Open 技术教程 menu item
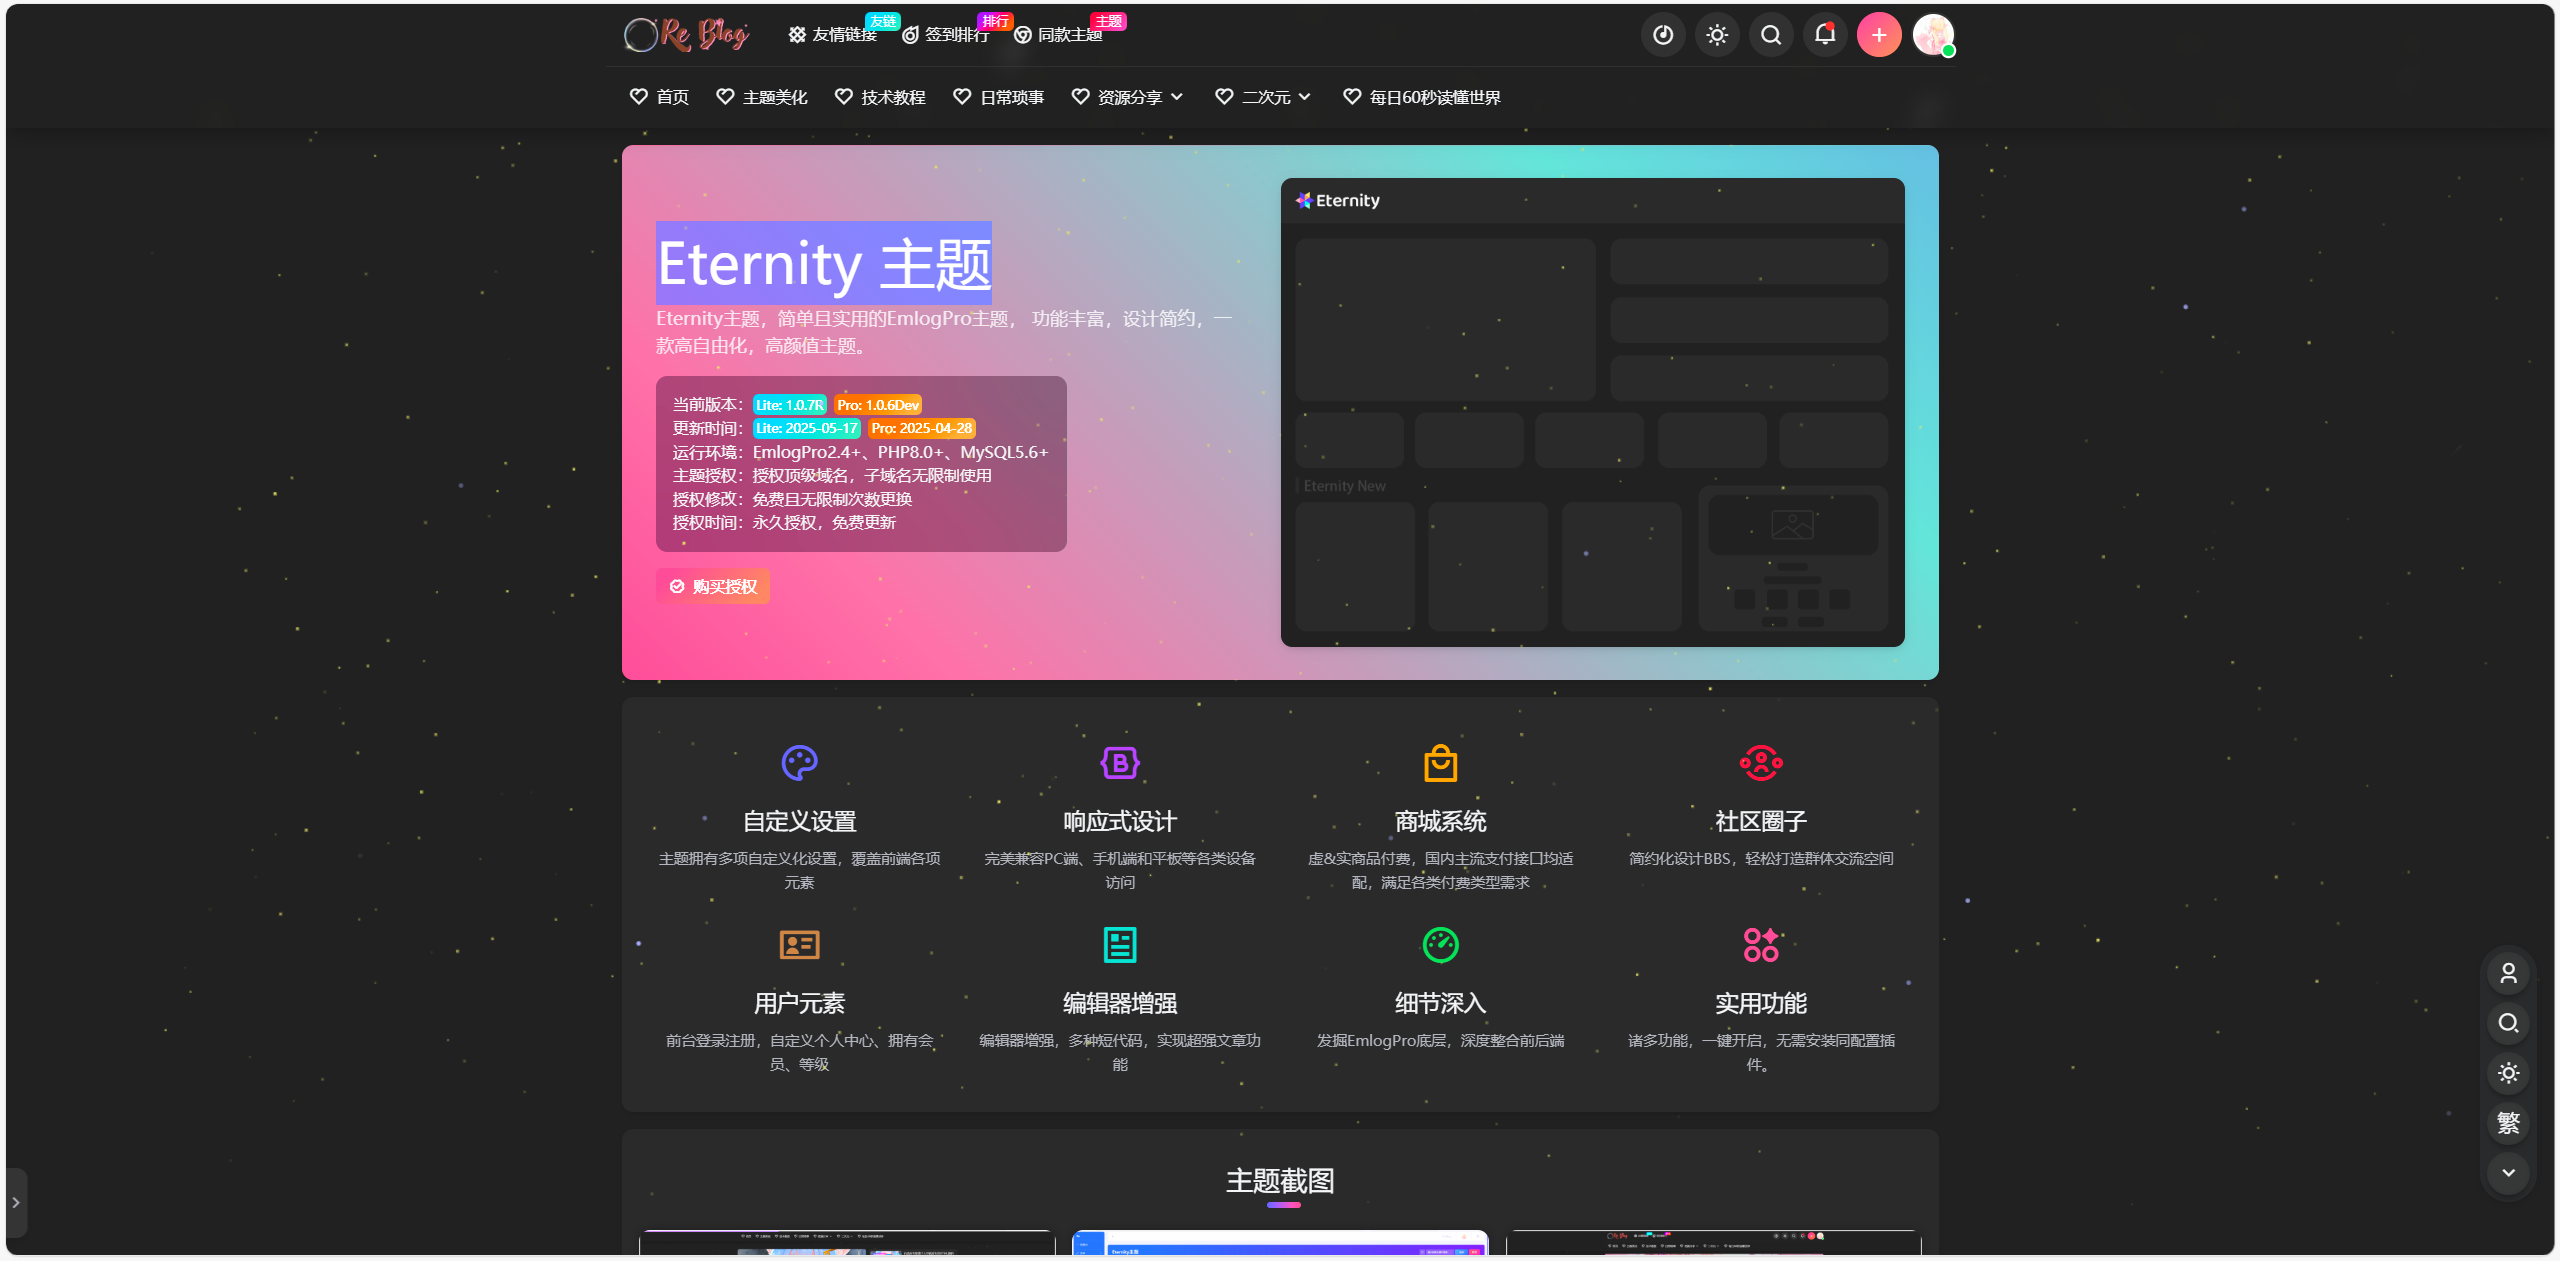 [x=880, y=97]
